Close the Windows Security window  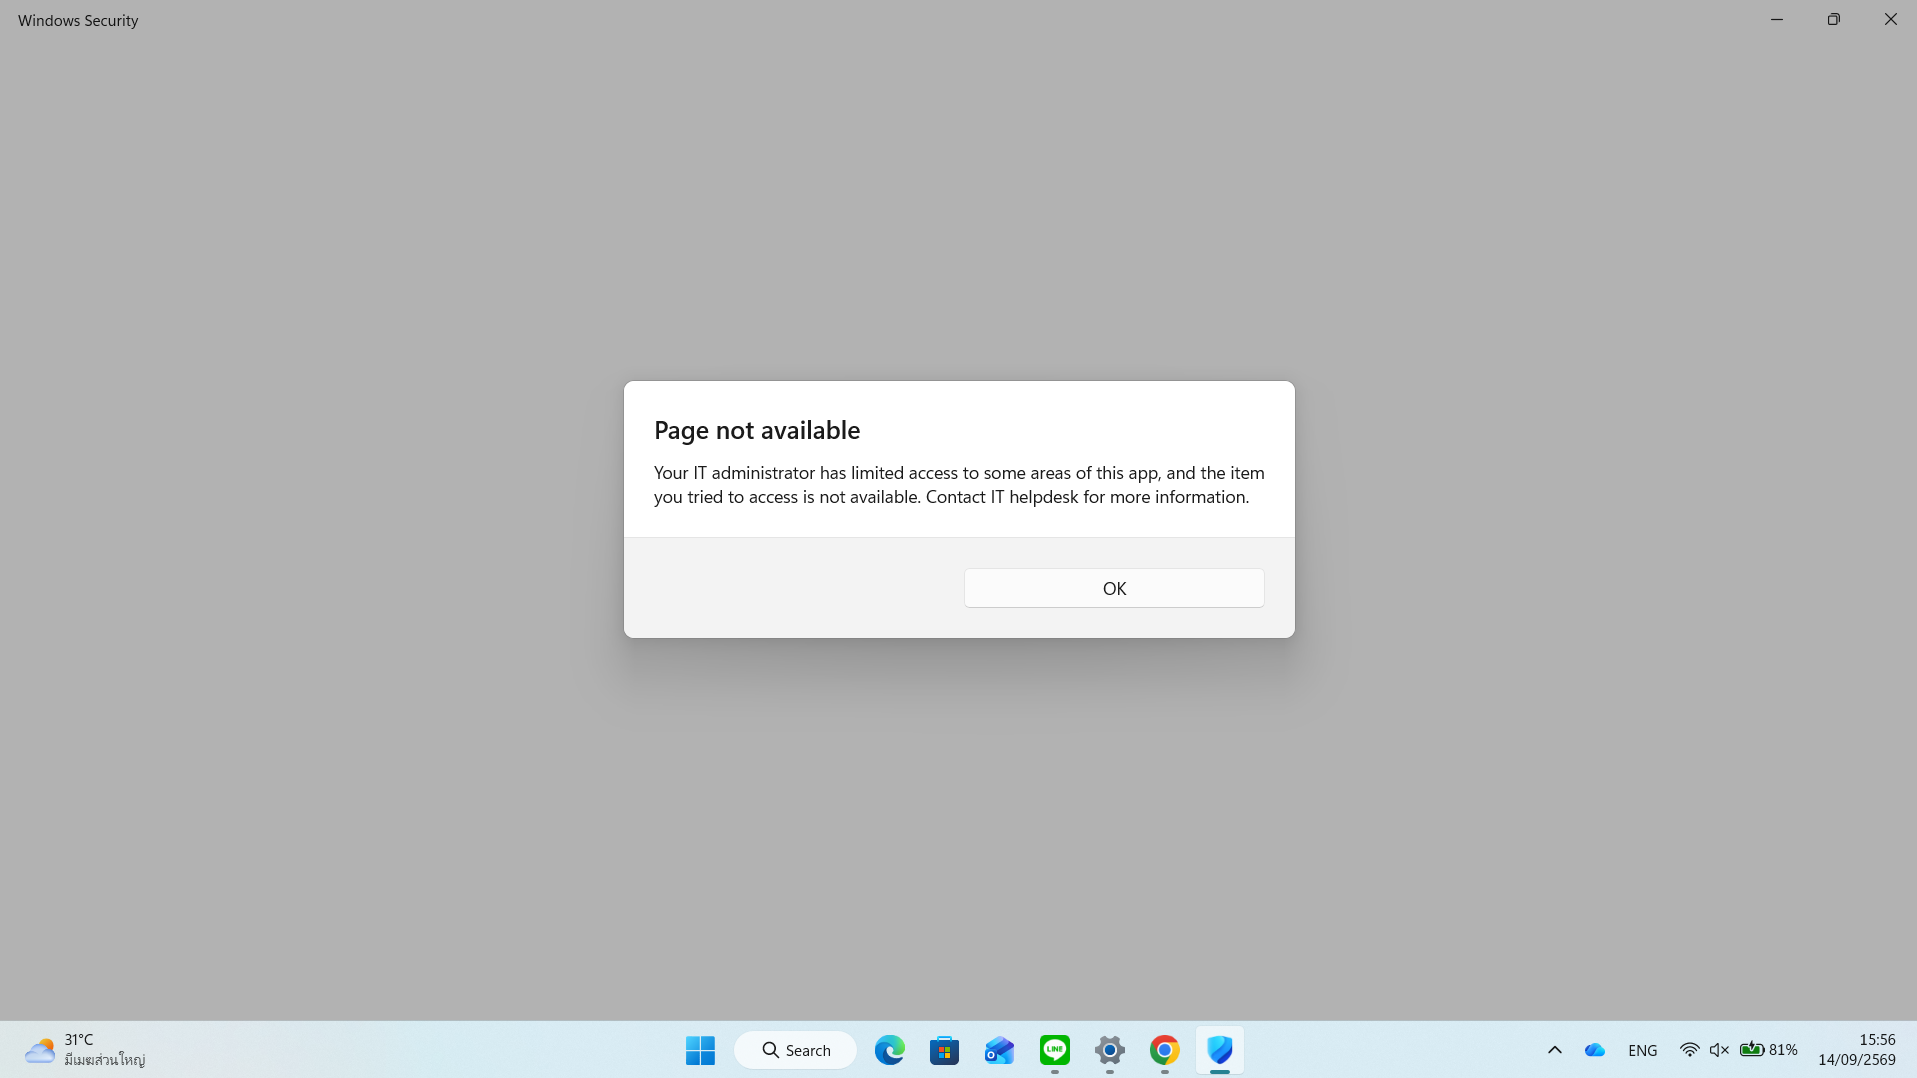tap(1890, 19)
